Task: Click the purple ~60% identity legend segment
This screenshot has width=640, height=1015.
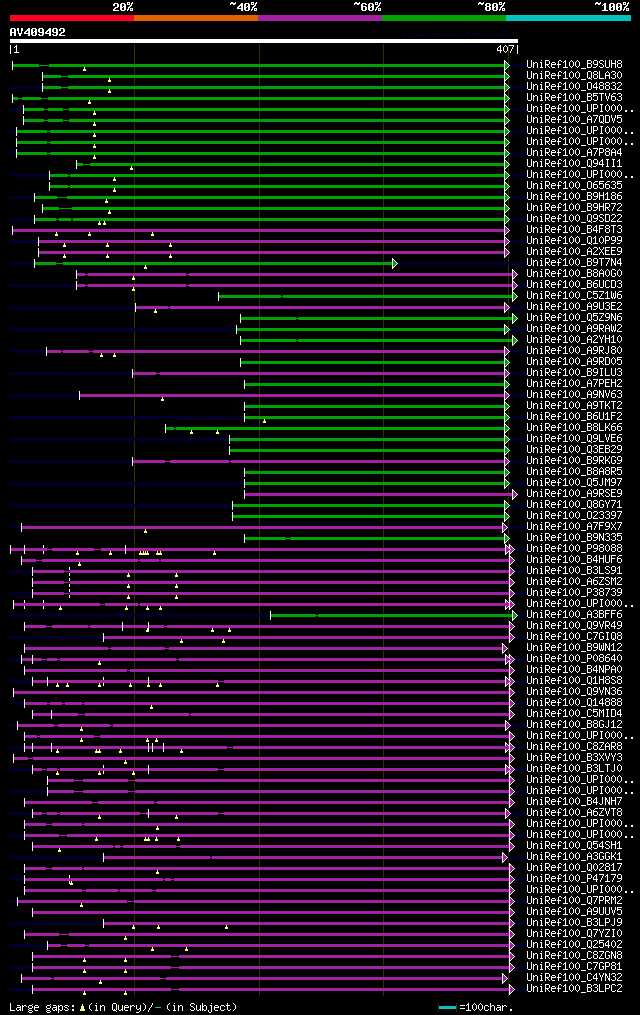Action: pyautogui.click(x=320, y=18)
